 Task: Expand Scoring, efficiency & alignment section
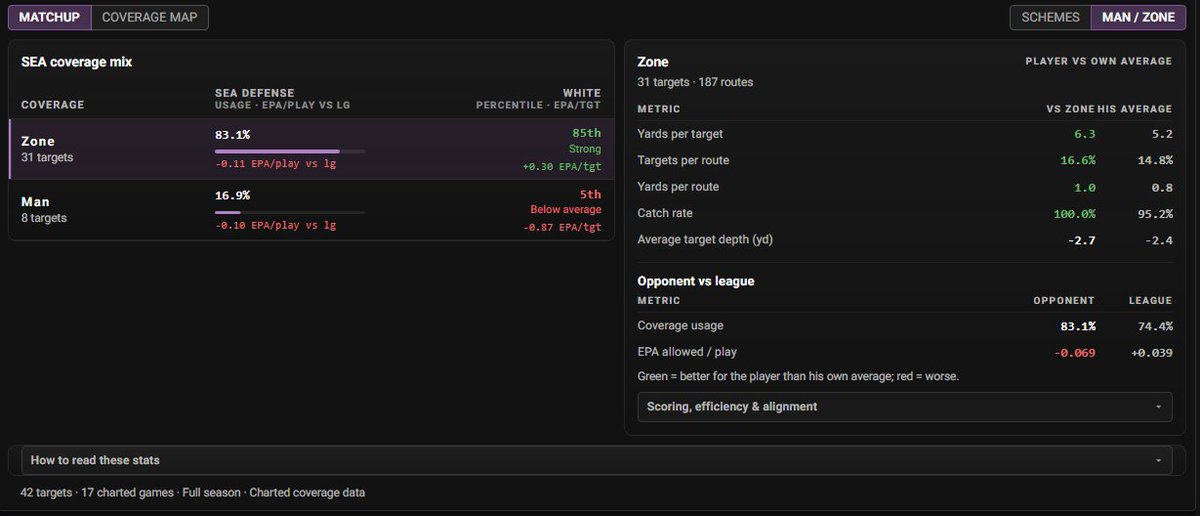905,407
